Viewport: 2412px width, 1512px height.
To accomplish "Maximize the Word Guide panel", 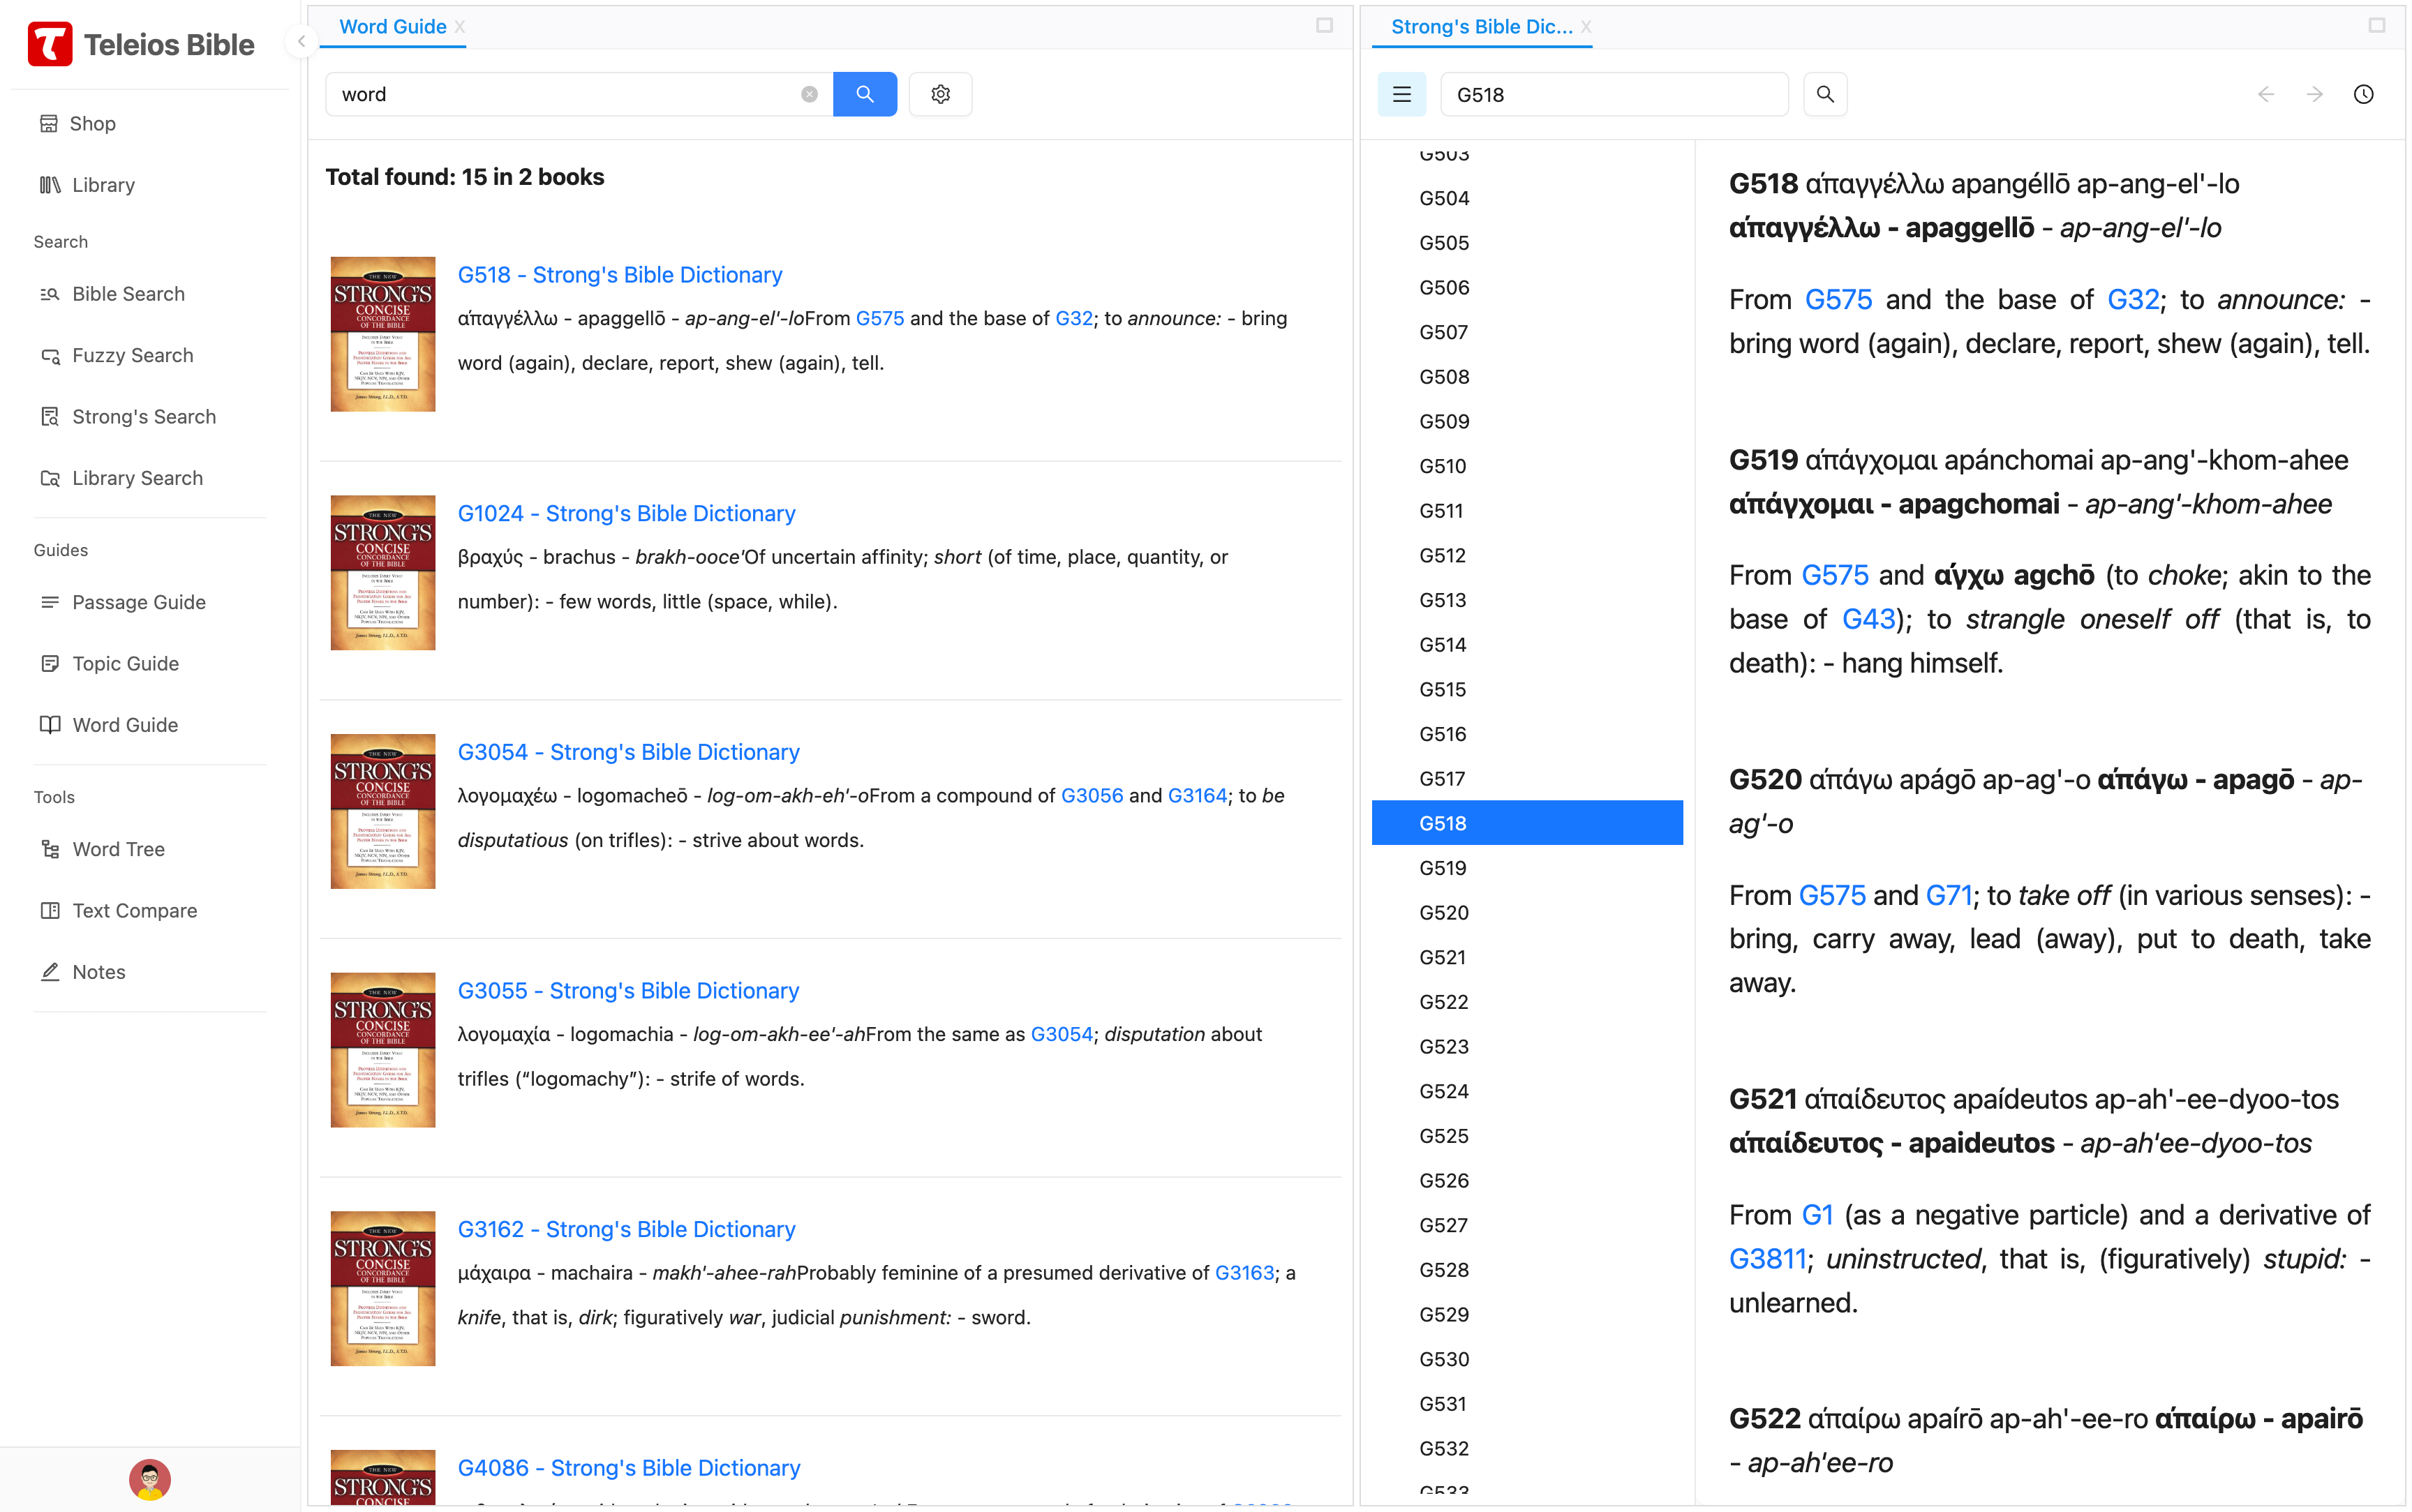I will (x=1324, y=25).
